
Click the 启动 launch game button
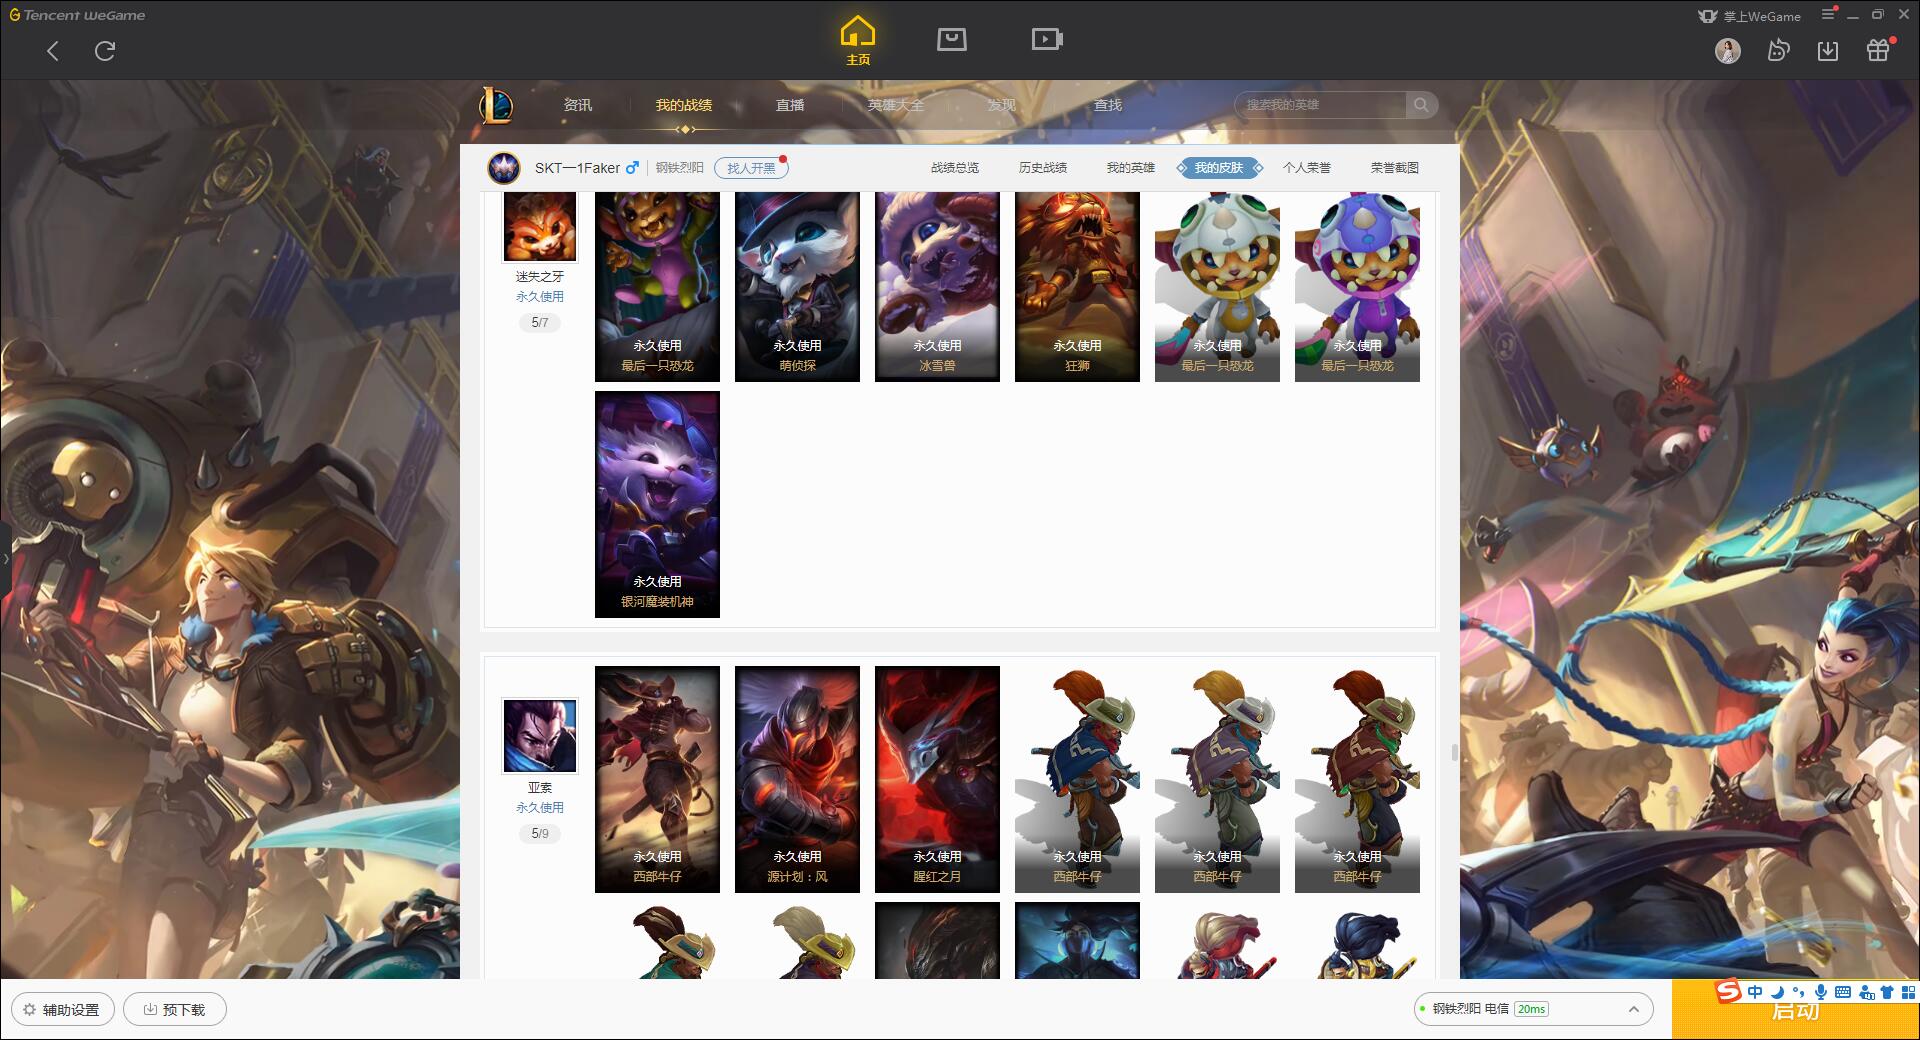1795,1010
